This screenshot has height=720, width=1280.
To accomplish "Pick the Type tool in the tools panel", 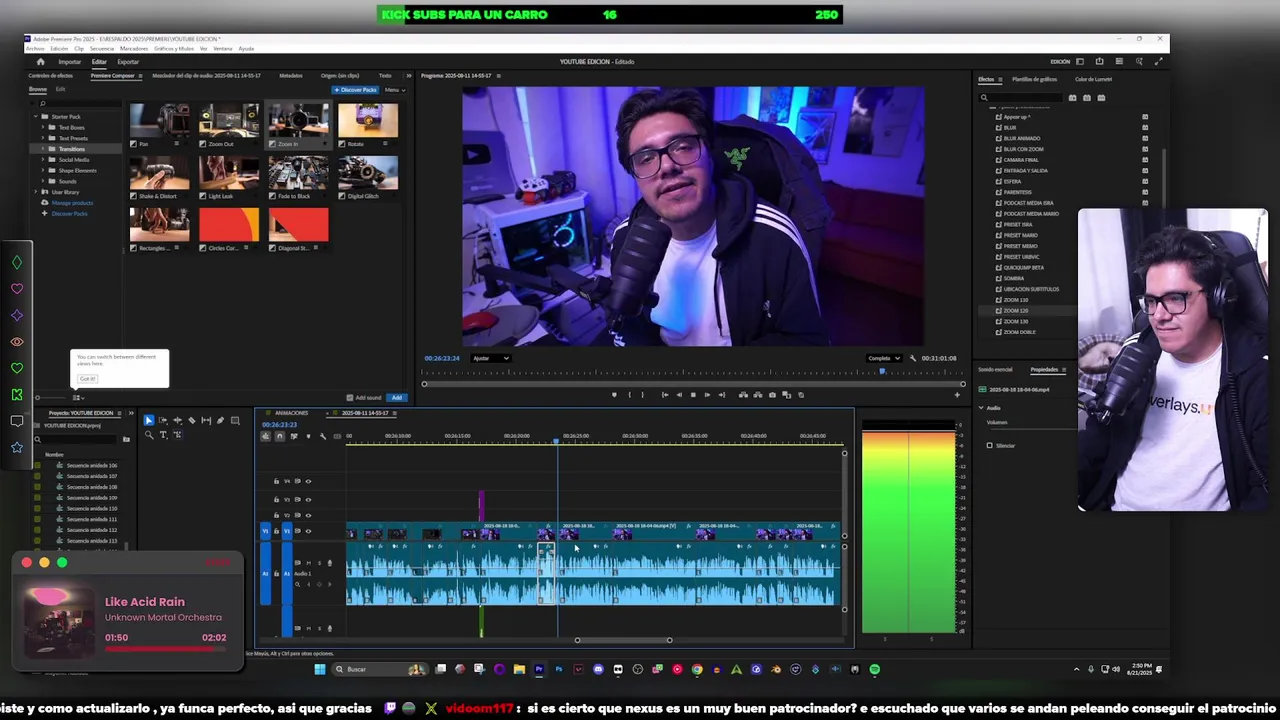I will coord(163,435).
